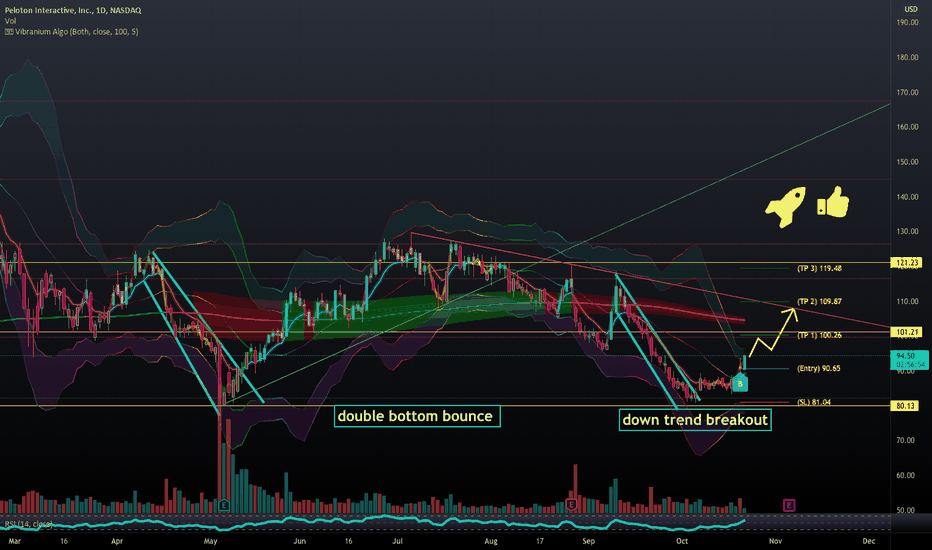Image resolution: width=932 pixels, height=550 pixels.
Task: Click the 190.00 price axis label
Action: point(907,23)
